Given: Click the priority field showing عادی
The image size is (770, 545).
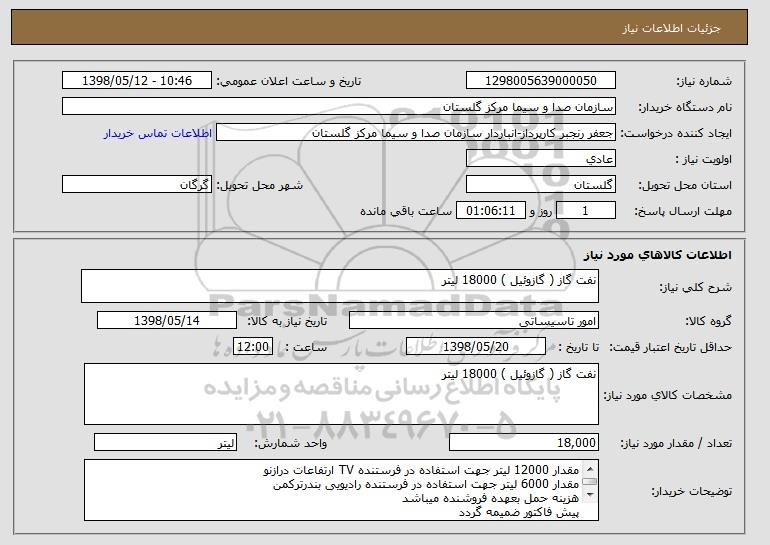Looking at the screenshot, I should click(x=541, y=159).
